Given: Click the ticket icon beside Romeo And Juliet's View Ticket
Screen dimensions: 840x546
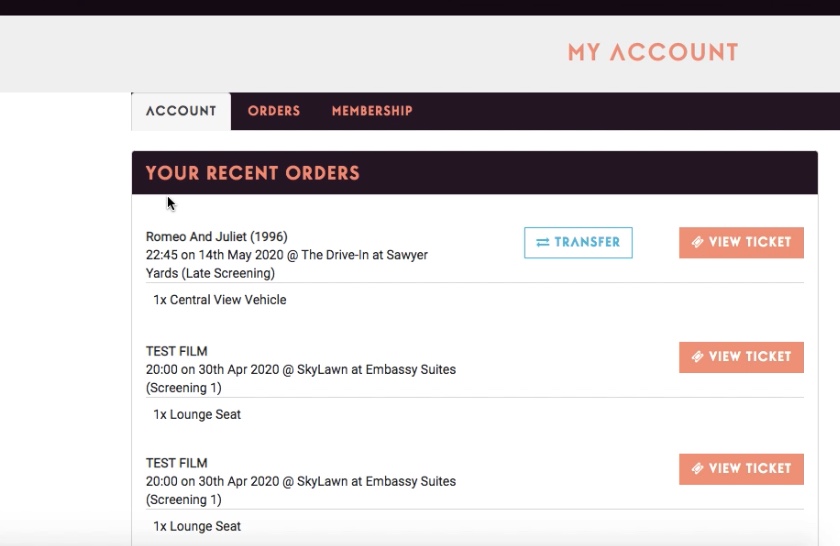Looking at the screenshot, I should coord(698,242).
